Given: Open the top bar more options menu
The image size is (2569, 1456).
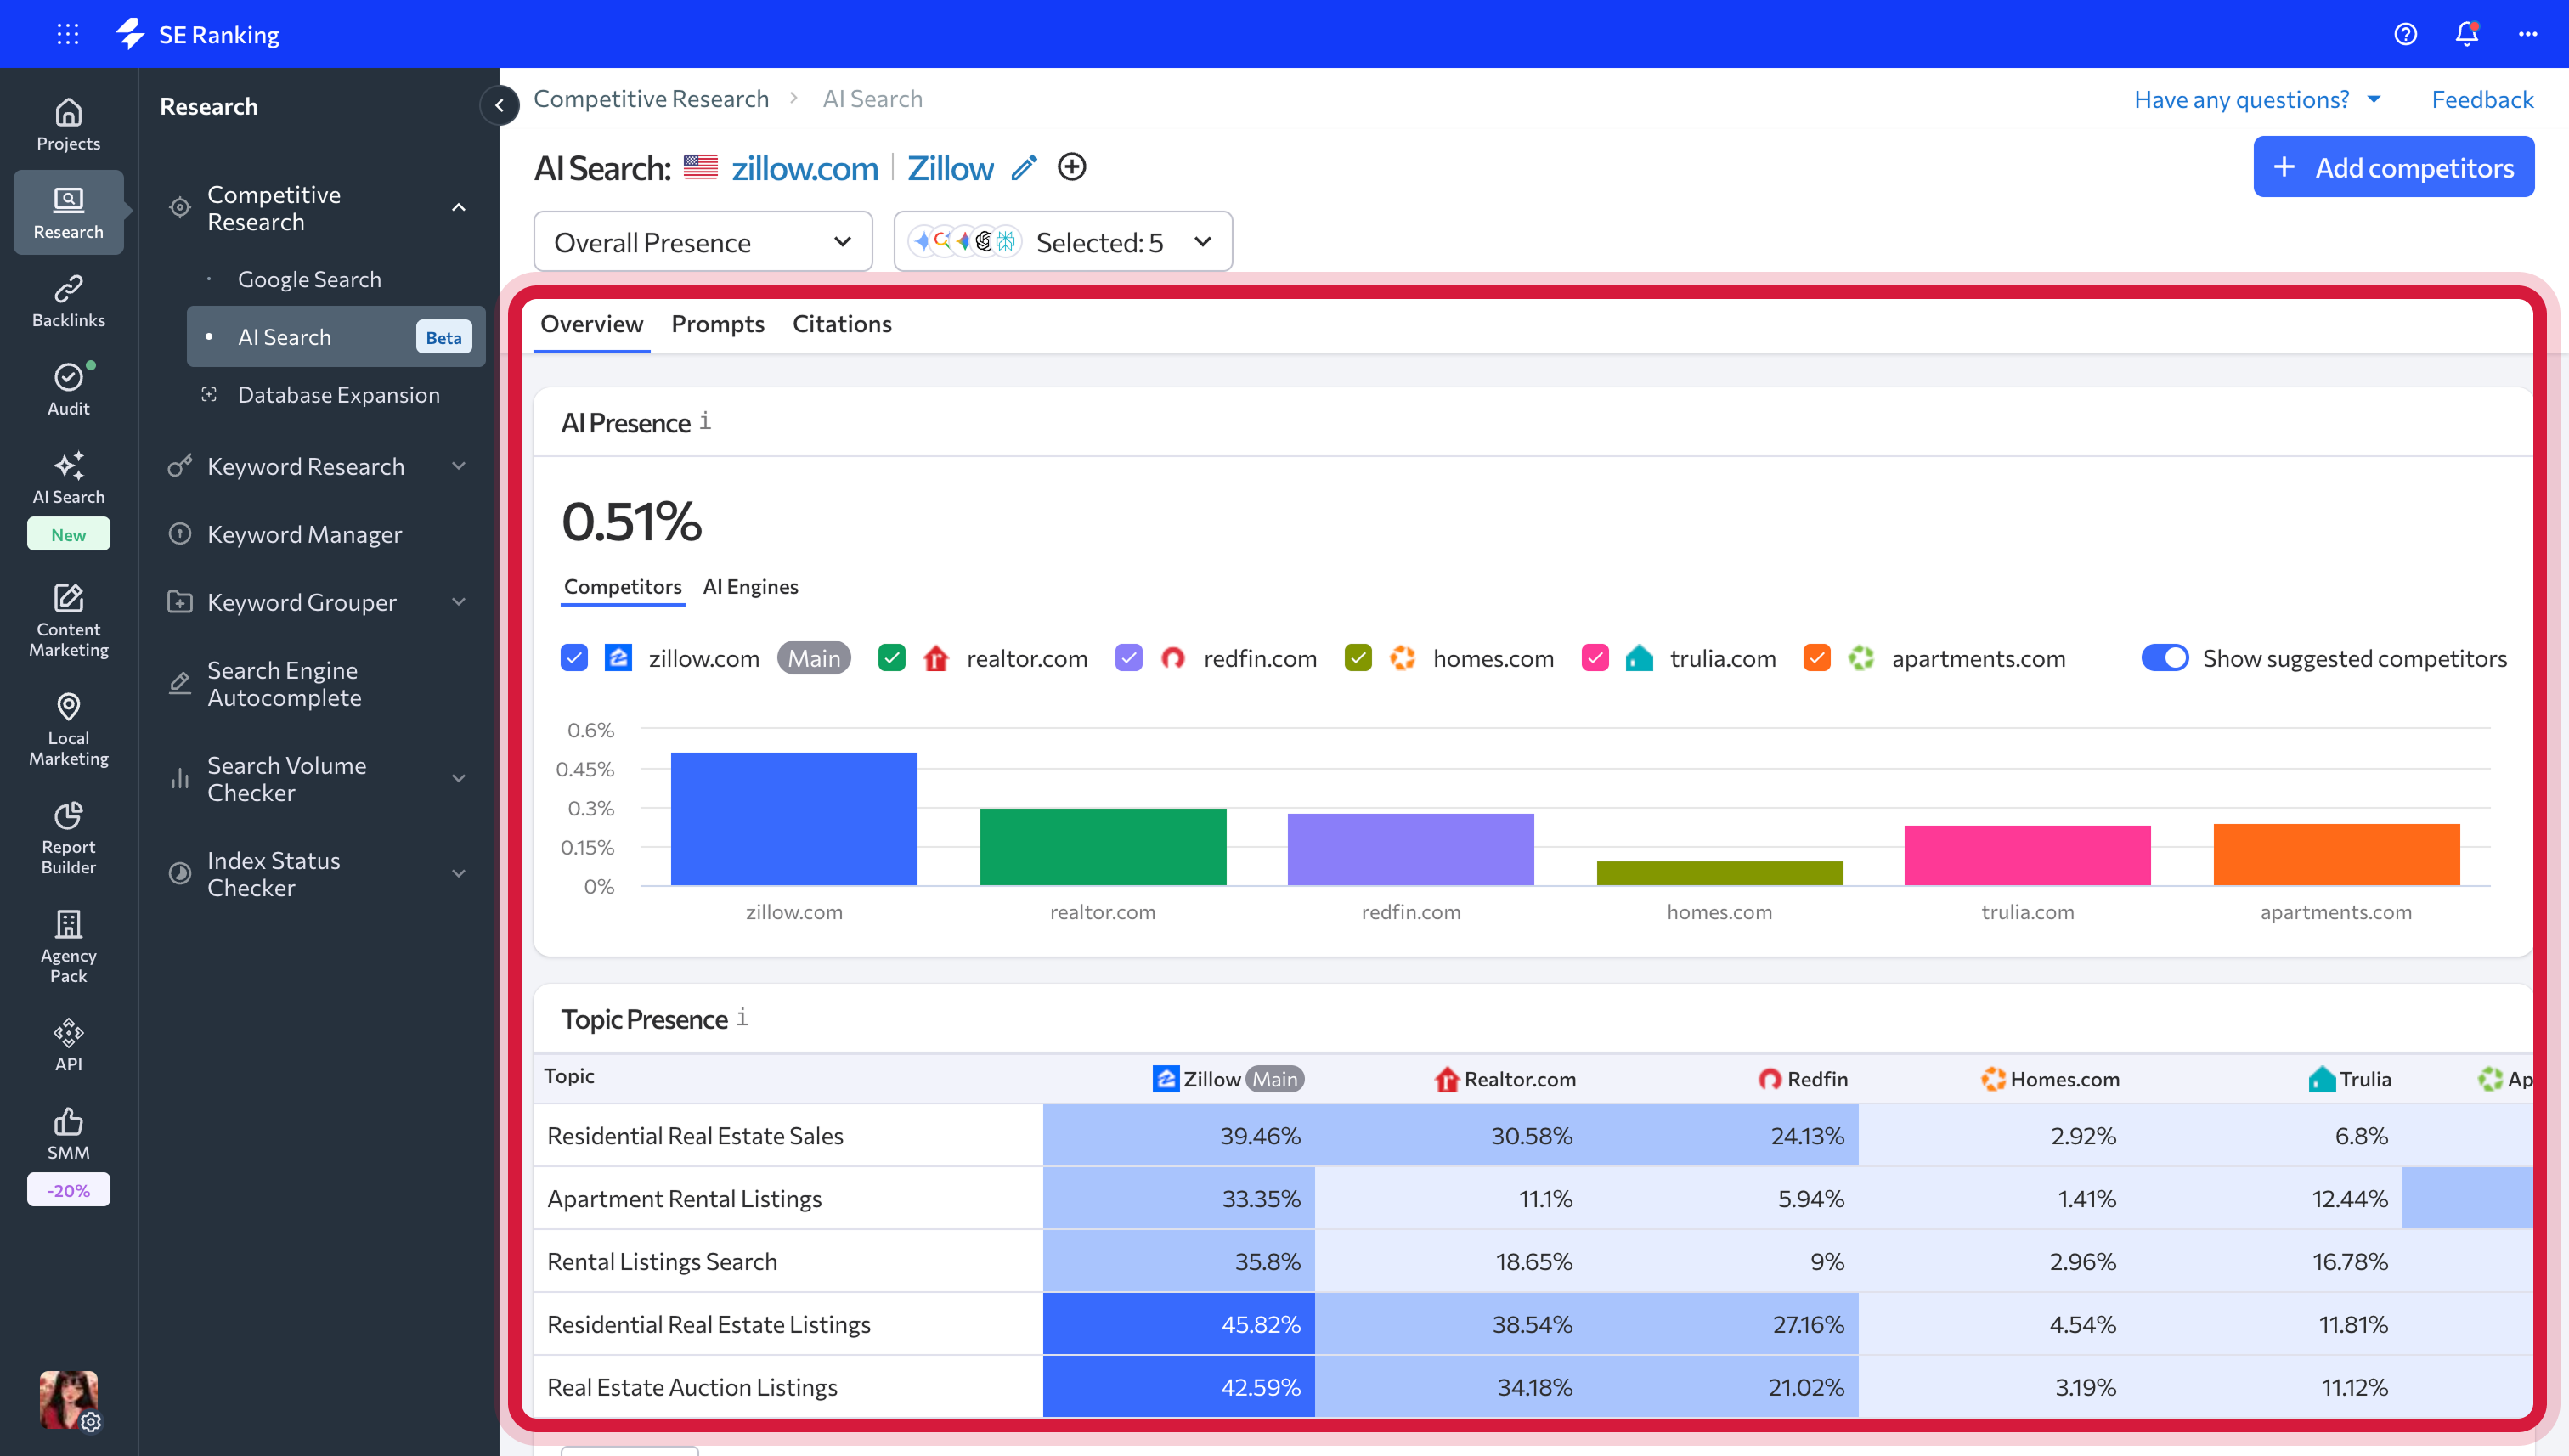Looking at the screenshot, I should (x=2528, y=34).
